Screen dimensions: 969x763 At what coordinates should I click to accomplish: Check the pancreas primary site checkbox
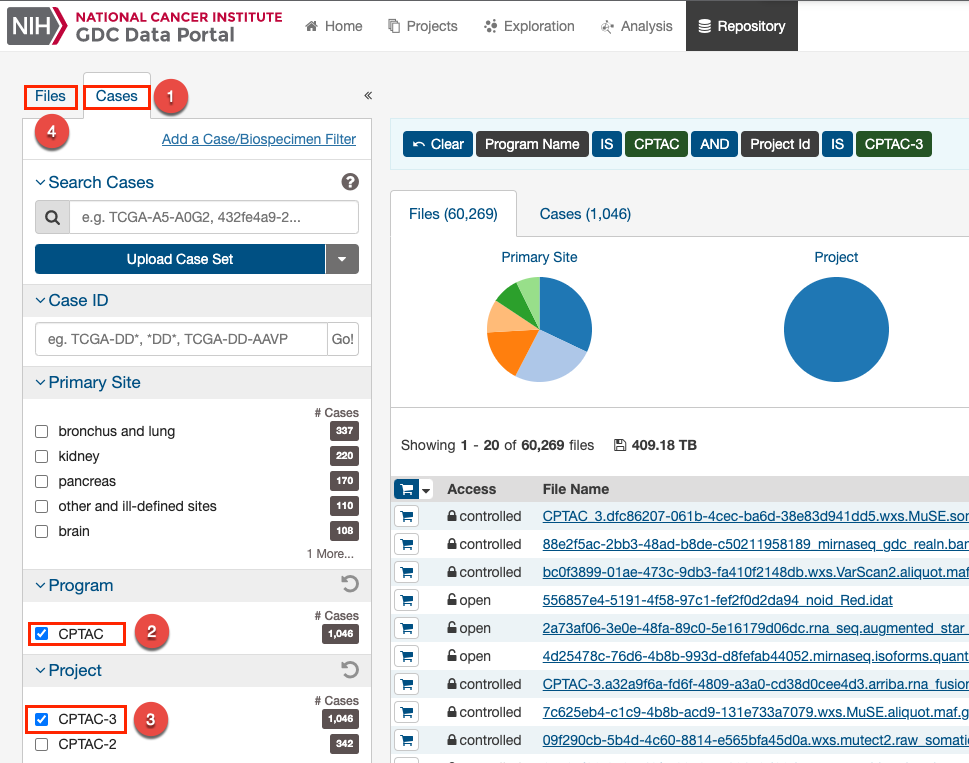click(x=41, y=481)
